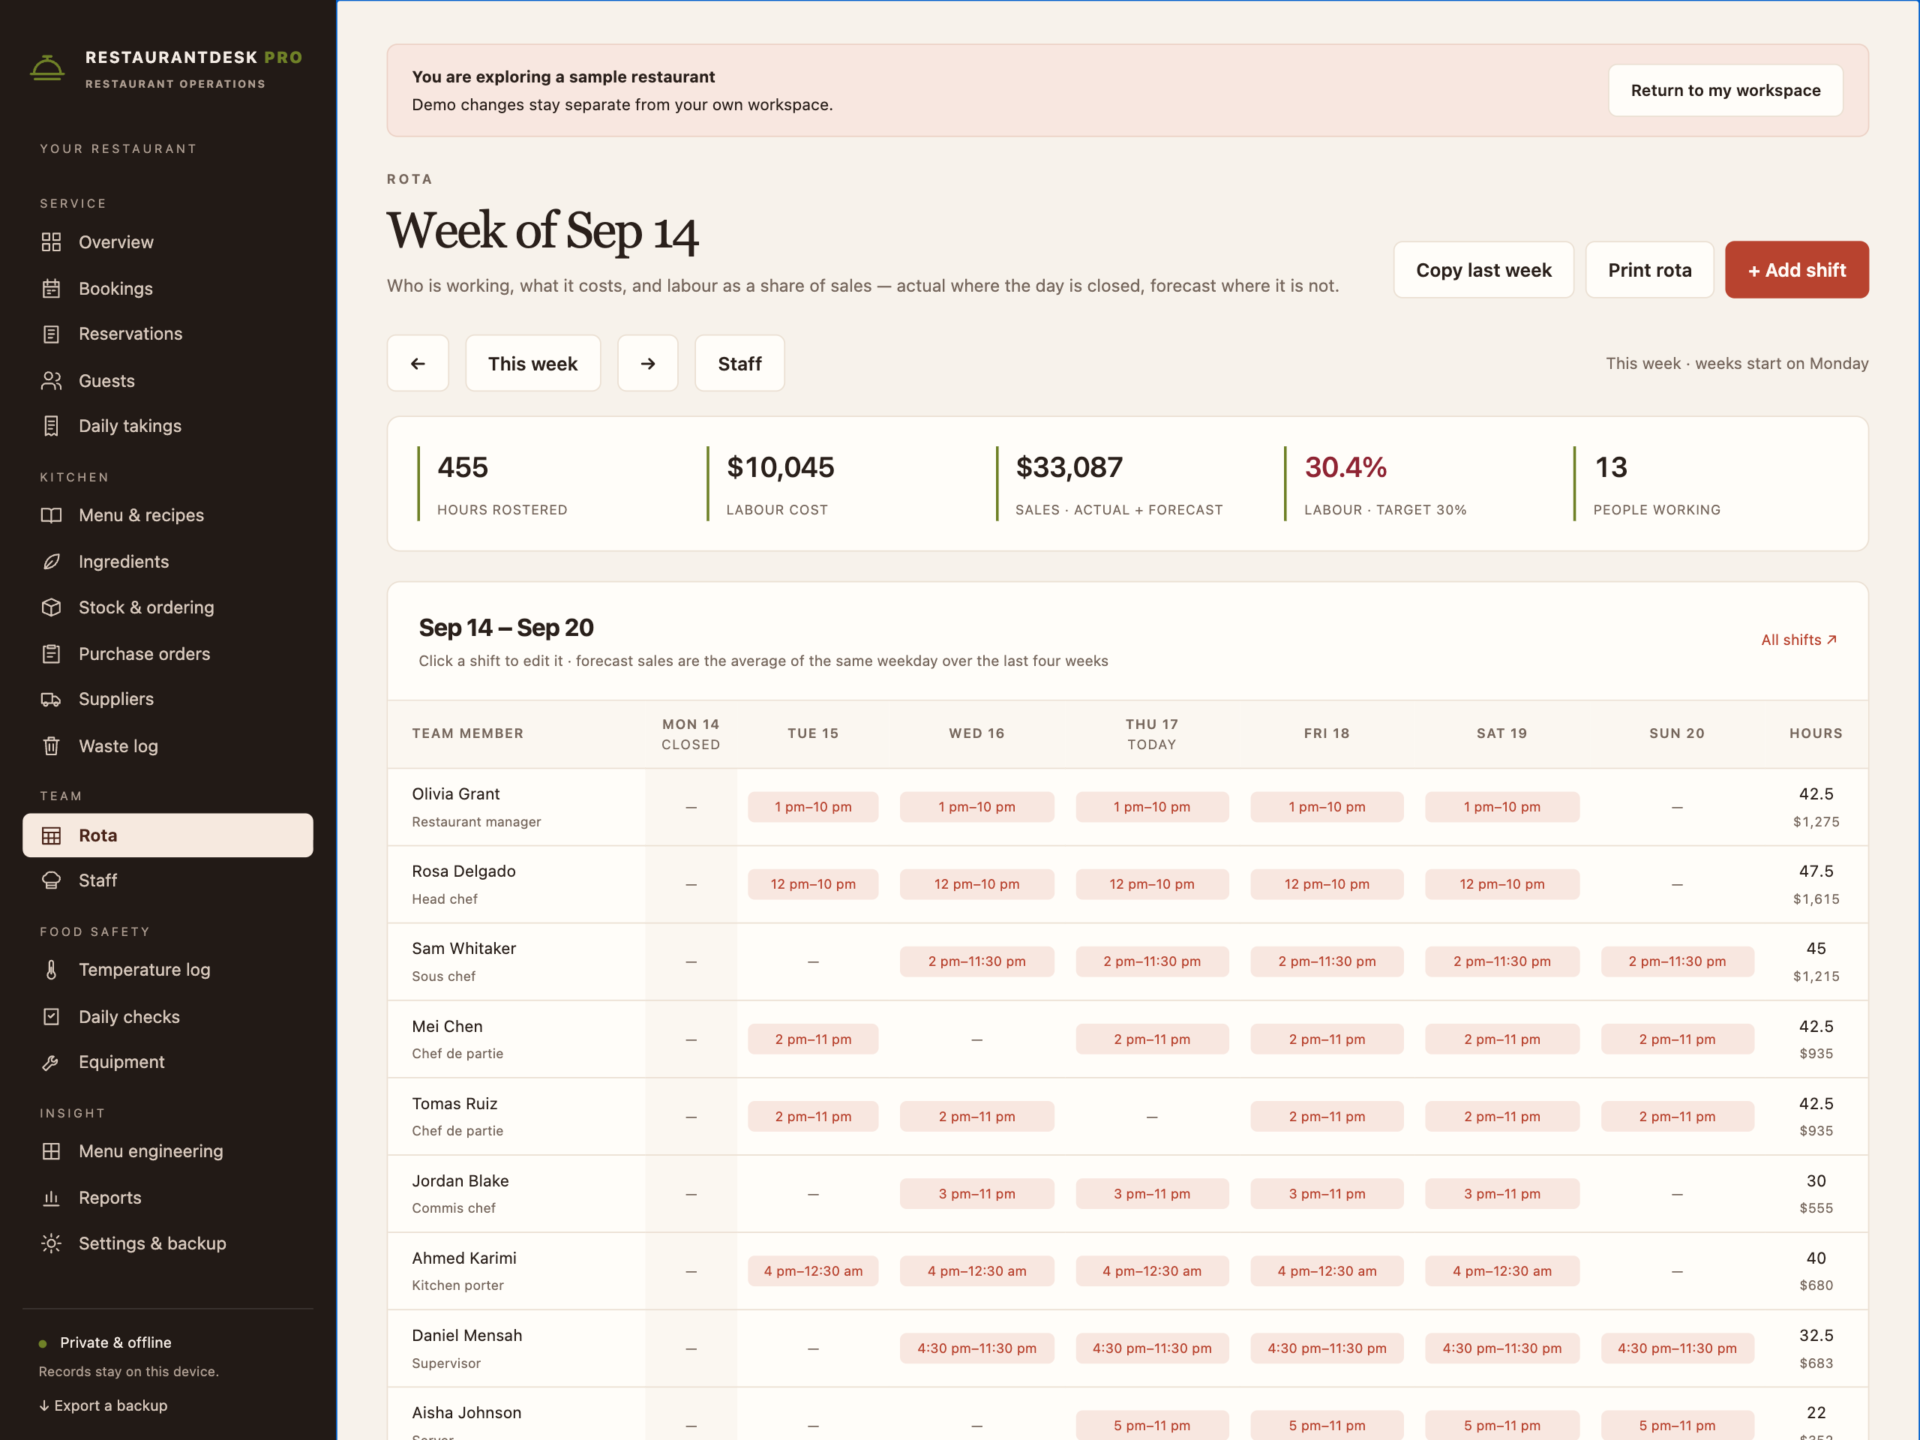Click Print rota button
The height and width of the screenshot is (1440, 1920).
pyautogui.click(x=1650, y=270)
